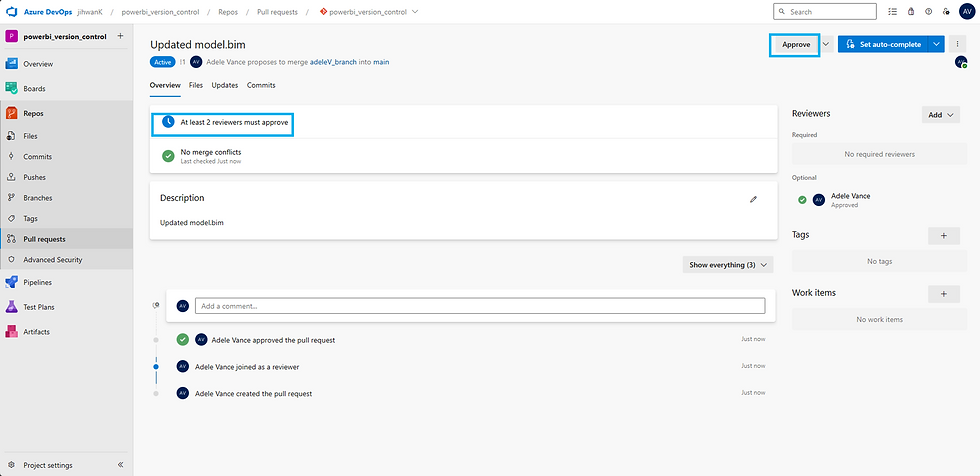This screenshot has width=980, height=476.
Task: Click the plus icon next to powerbi_version_control project
Action: 120,36
